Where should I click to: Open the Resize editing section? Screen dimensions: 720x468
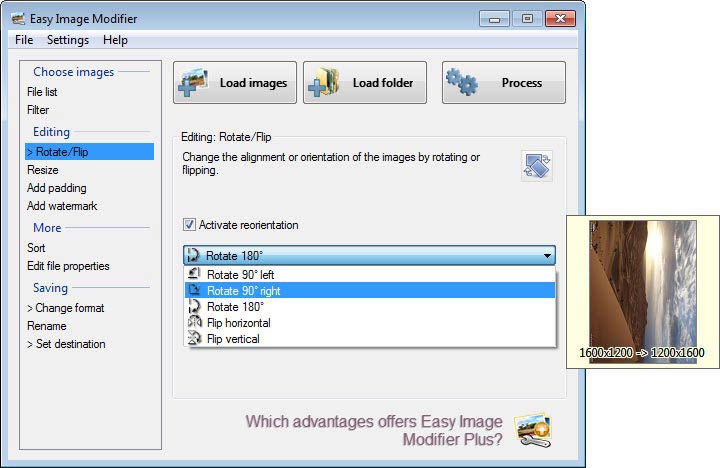coord(42,170)
